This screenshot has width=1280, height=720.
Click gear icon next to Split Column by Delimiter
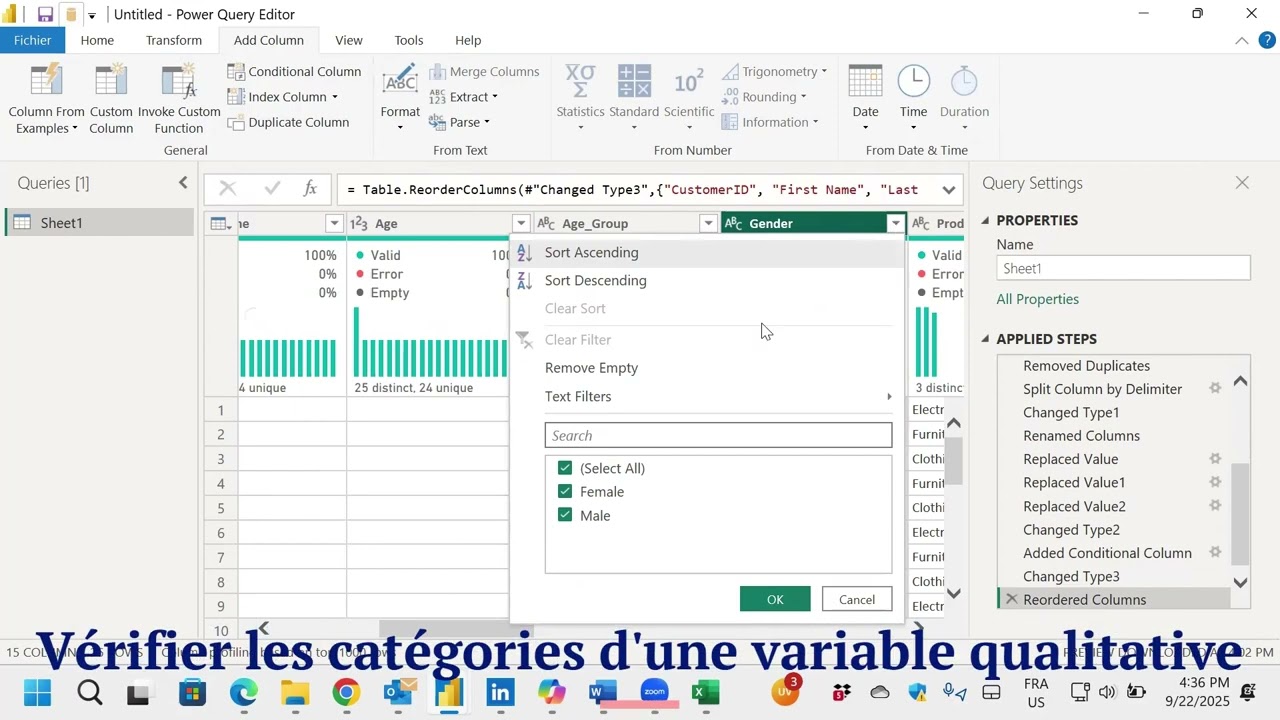[x=1215, y=389]
